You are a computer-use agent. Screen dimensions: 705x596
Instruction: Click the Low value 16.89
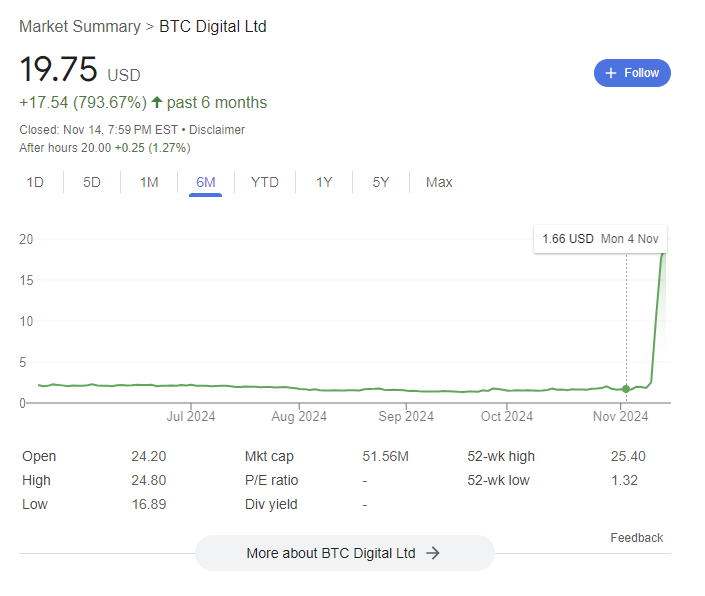[149, 504]
